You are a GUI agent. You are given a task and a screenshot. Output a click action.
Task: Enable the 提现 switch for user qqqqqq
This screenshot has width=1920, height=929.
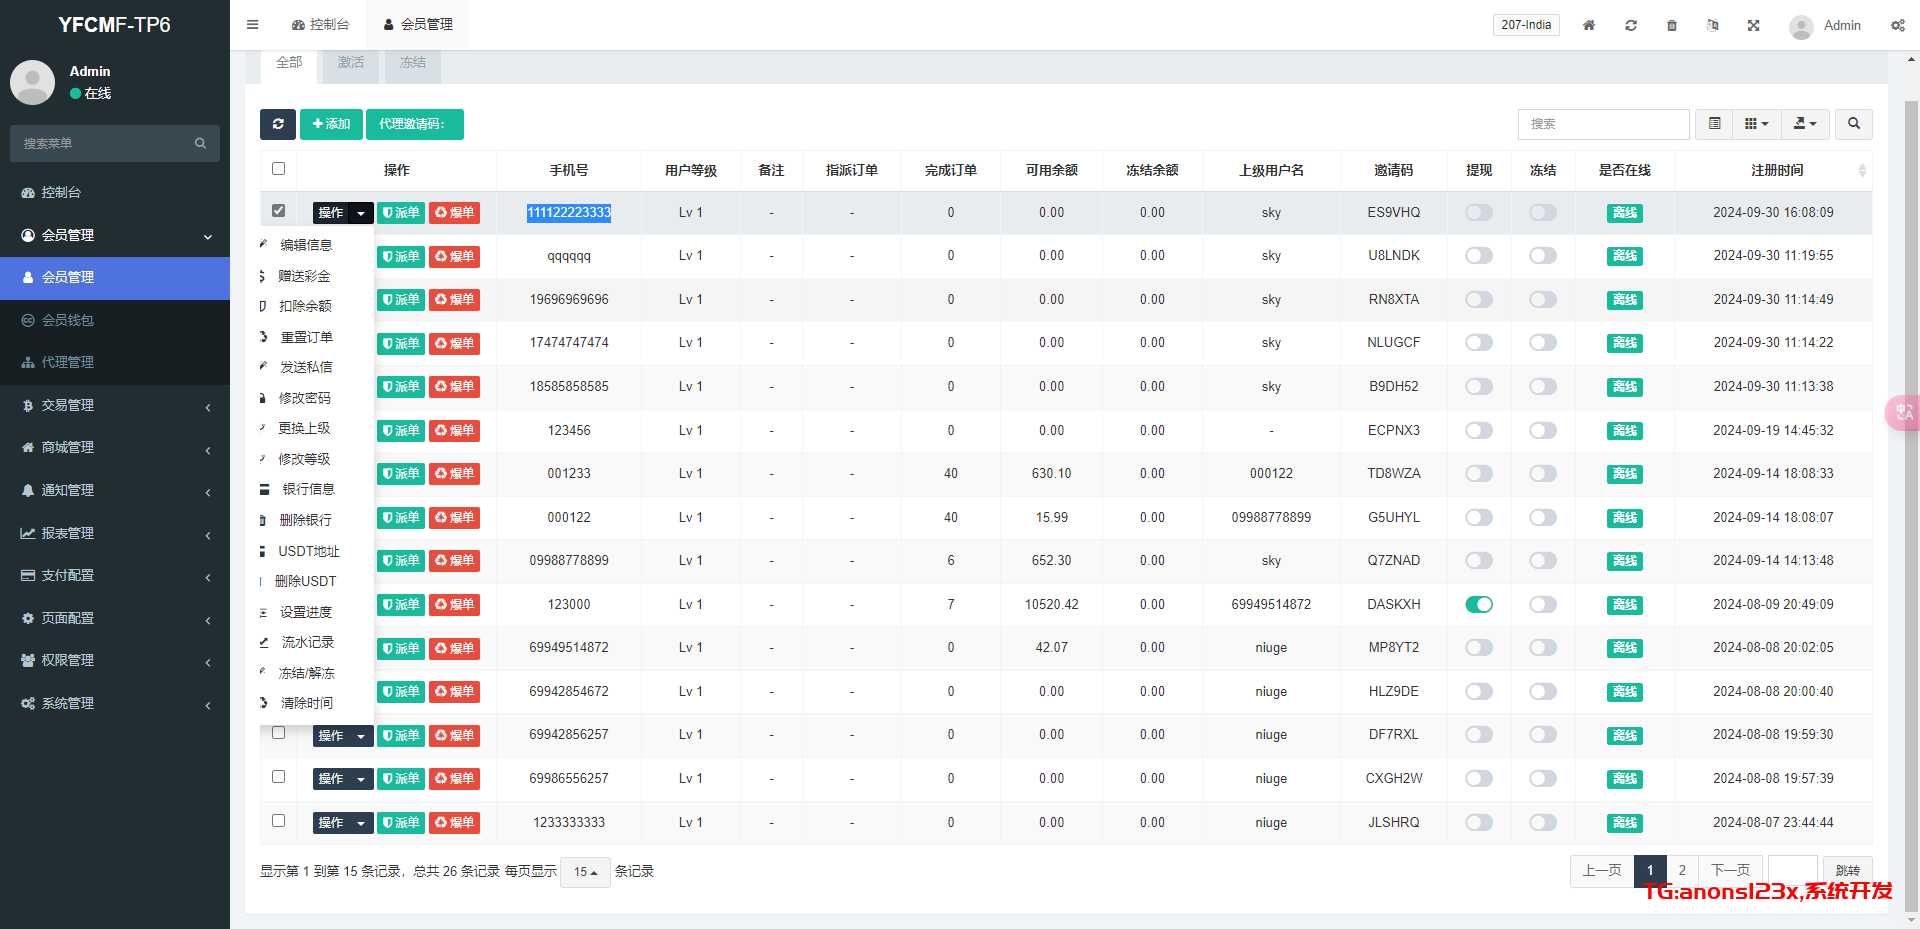click(x=1478, y=256)
